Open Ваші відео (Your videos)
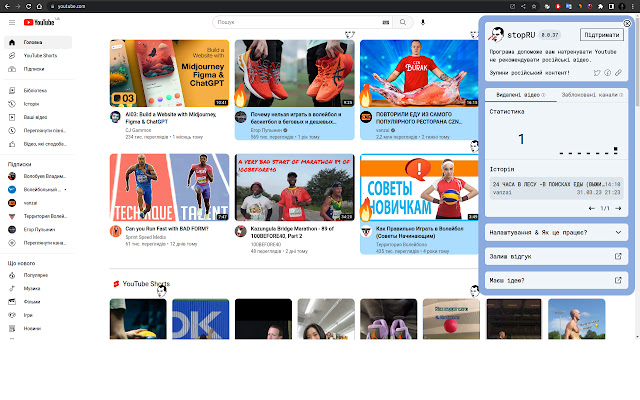 [x=38, y=117]
